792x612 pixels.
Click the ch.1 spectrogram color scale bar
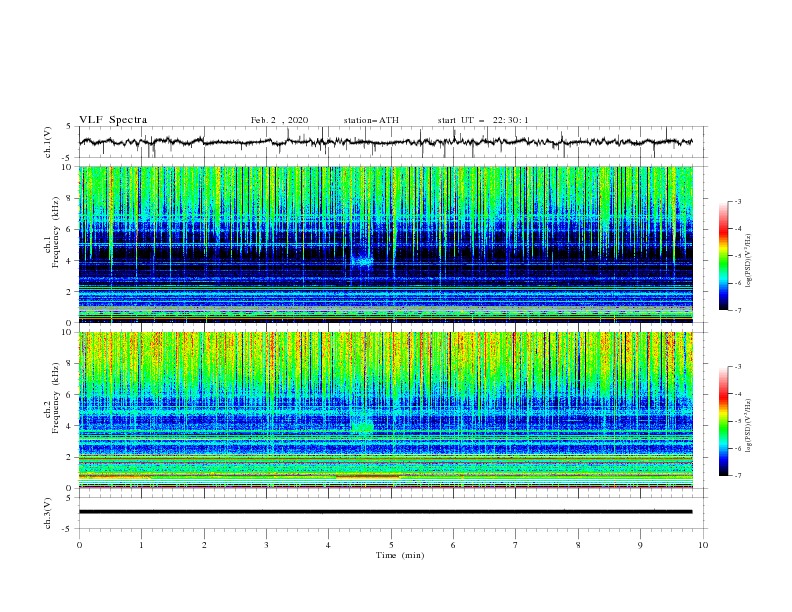(723, 256)
